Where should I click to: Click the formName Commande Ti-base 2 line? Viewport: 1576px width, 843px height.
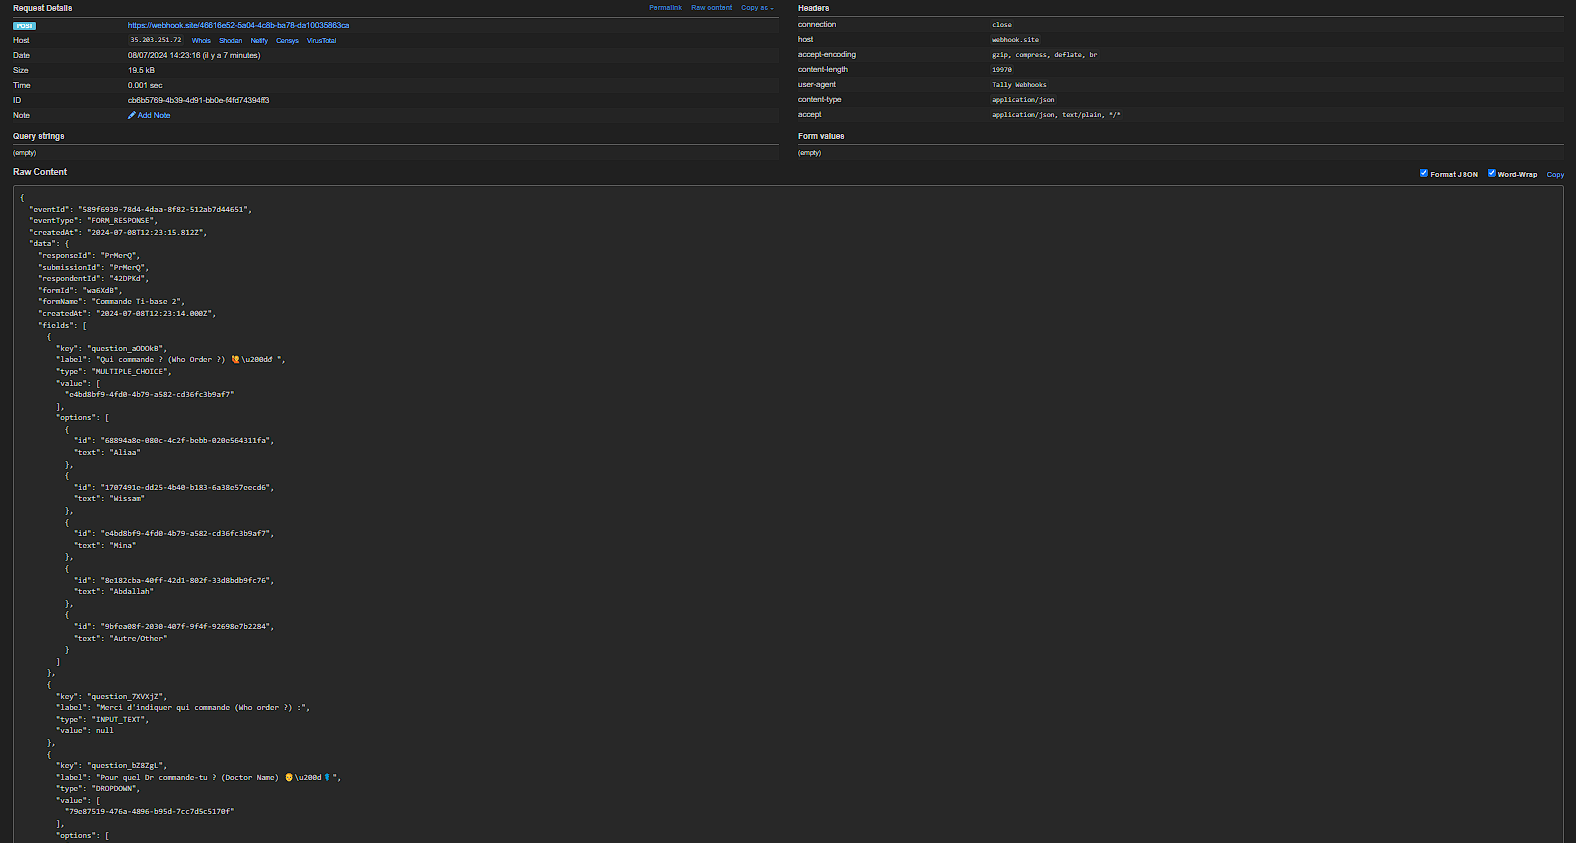click(x=111, y=302)
